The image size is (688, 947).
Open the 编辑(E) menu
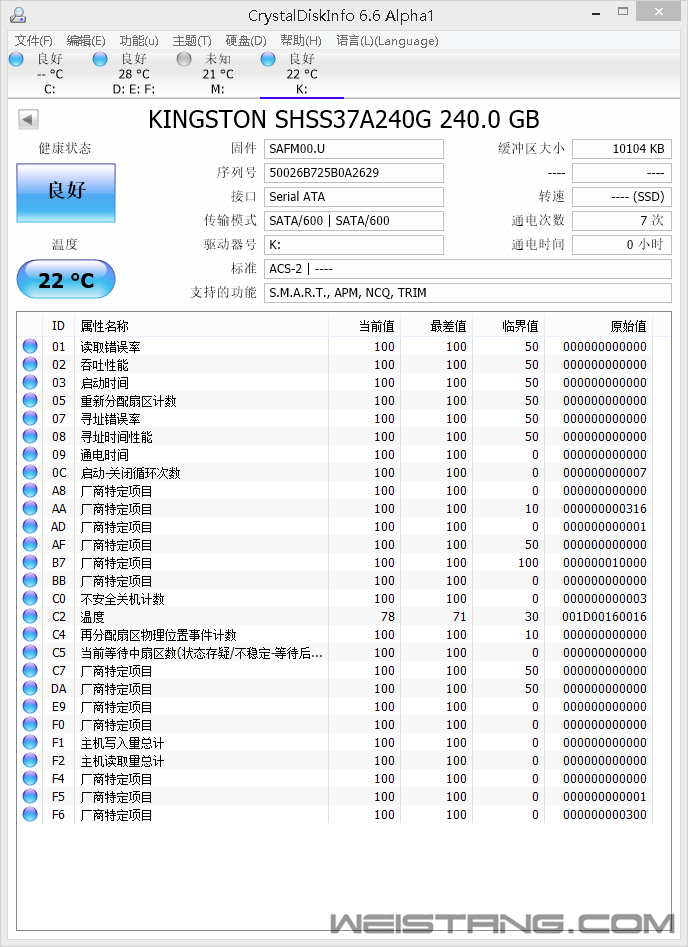[86, 40]
